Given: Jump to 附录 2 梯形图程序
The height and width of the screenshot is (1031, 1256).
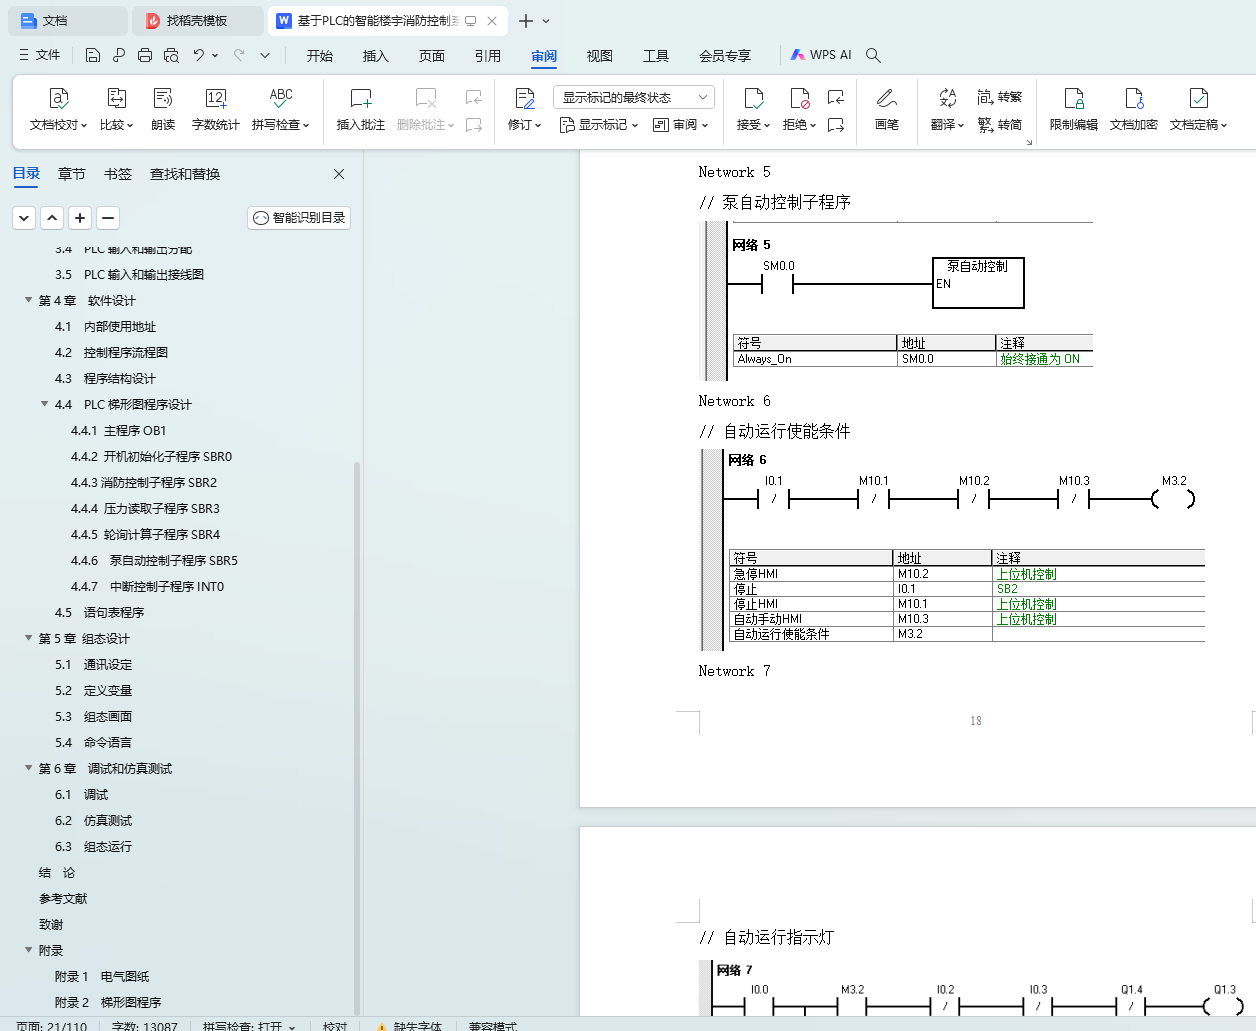Looking at the screenshot, I should [108, 1002].
